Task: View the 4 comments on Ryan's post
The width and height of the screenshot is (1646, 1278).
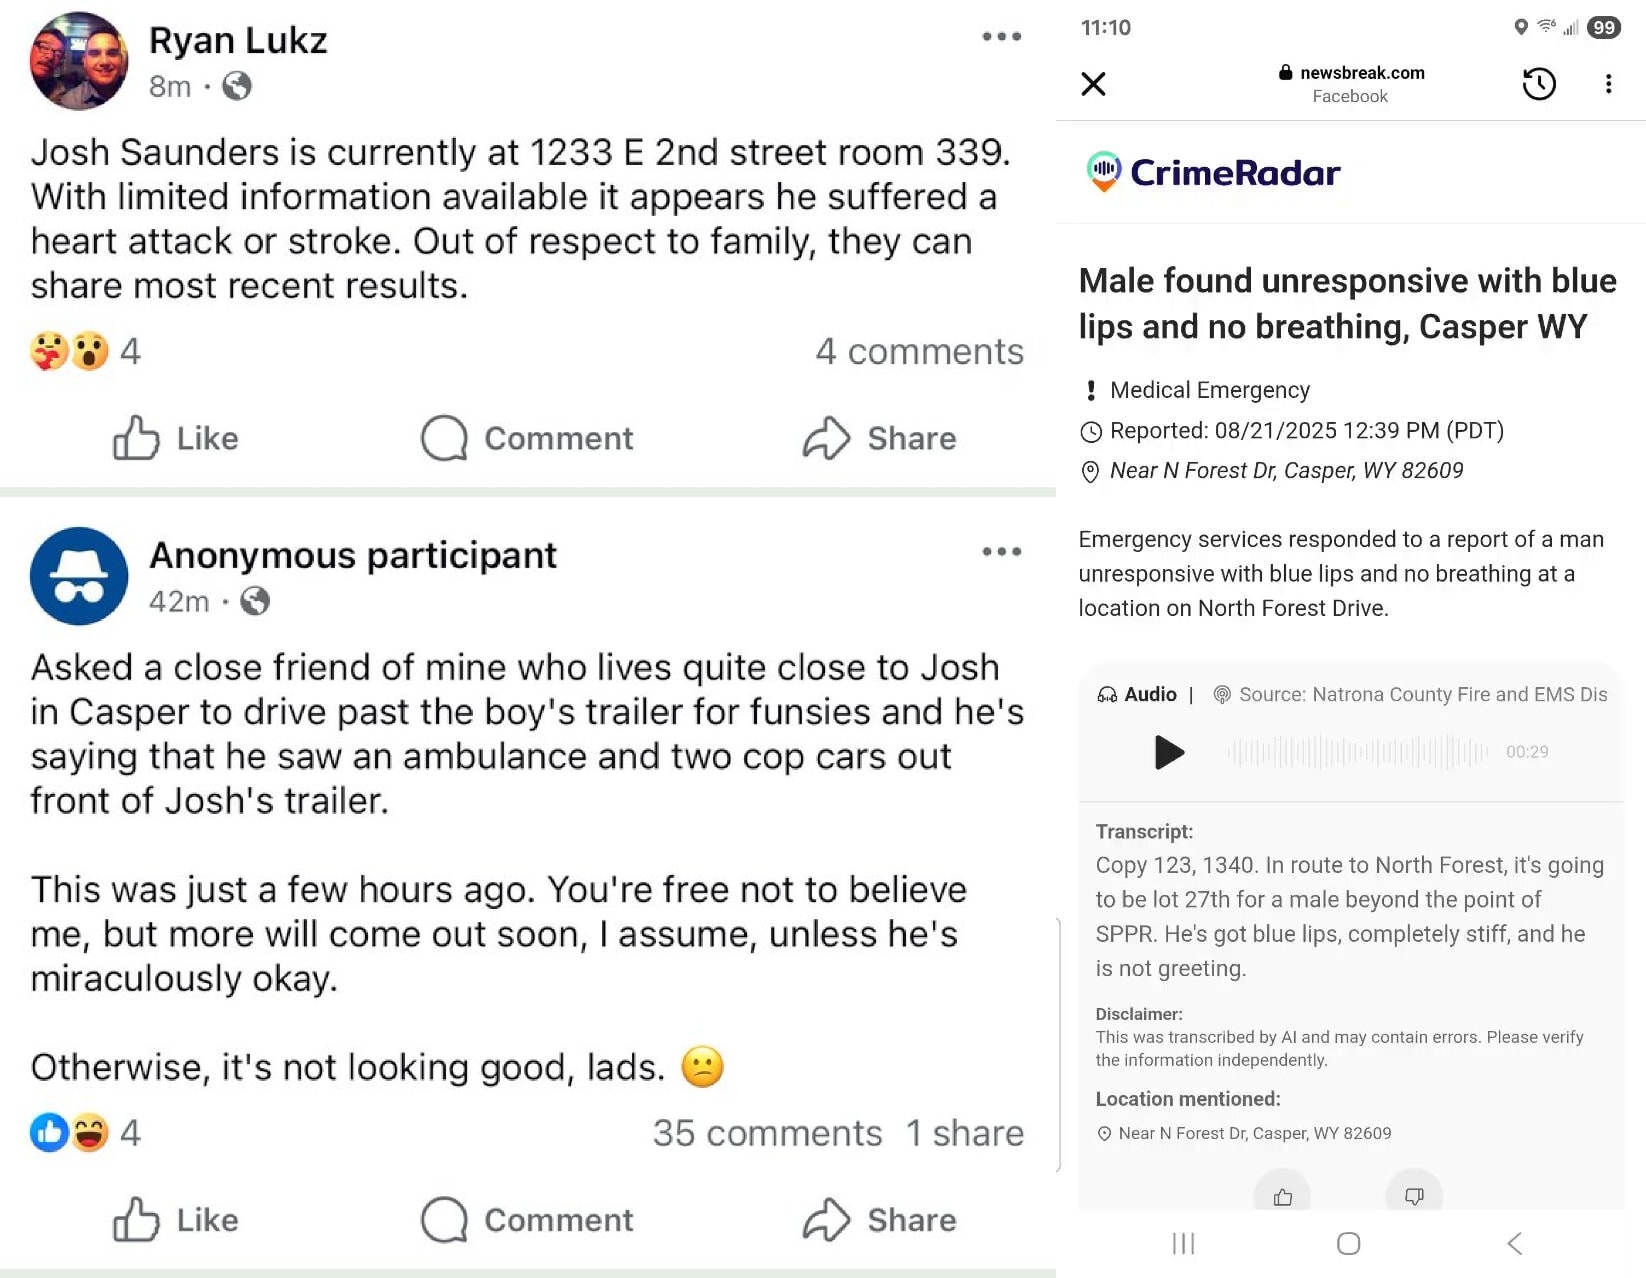Action: [x=919, y=351]
